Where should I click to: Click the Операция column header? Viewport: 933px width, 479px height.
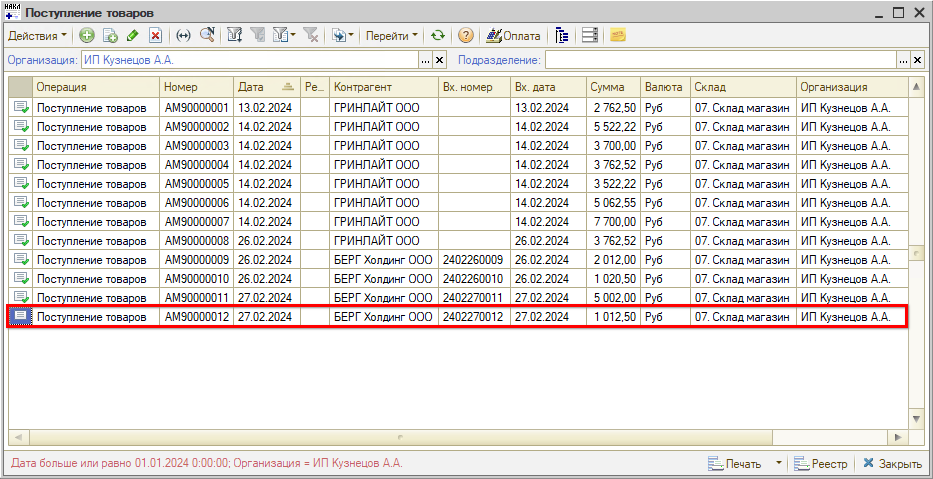[x=95, y=87]
